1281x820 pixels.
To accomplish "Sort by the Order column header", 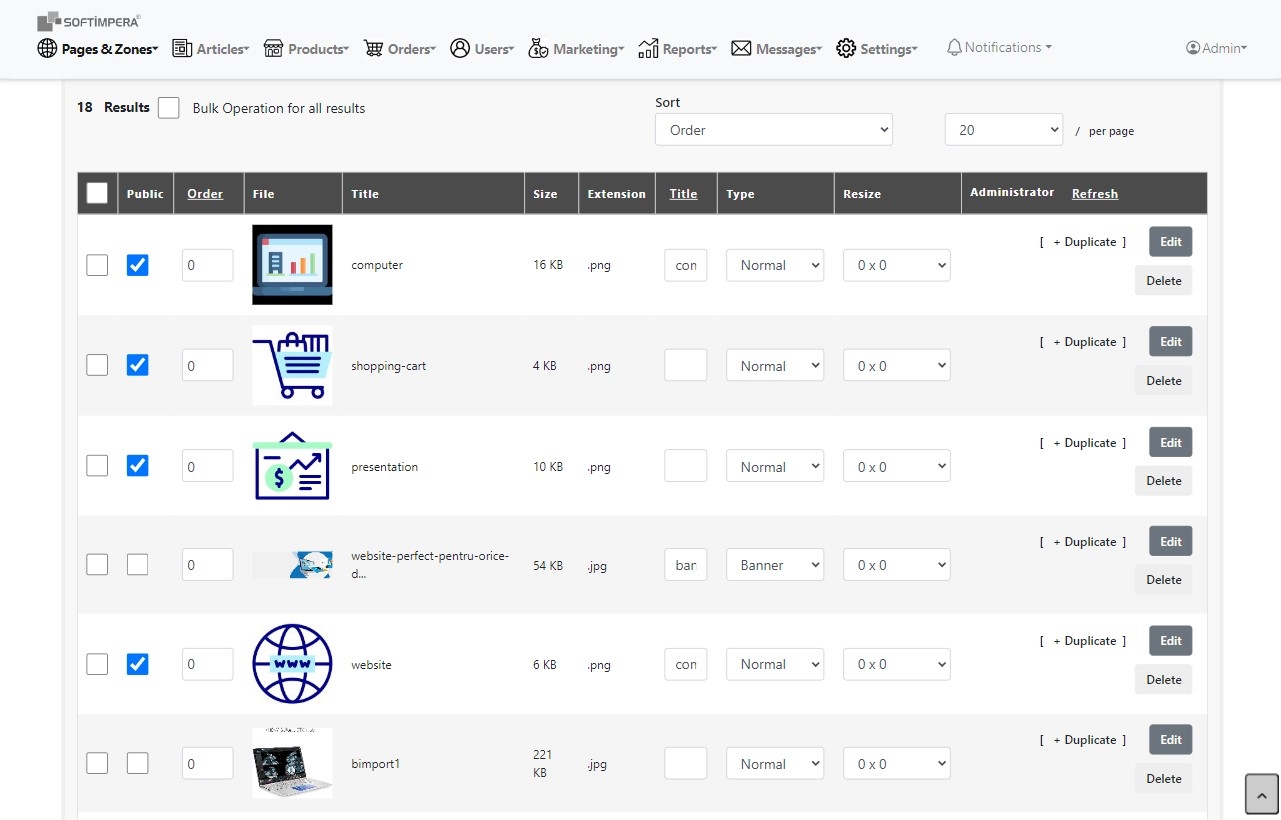I will click(205, 193).
